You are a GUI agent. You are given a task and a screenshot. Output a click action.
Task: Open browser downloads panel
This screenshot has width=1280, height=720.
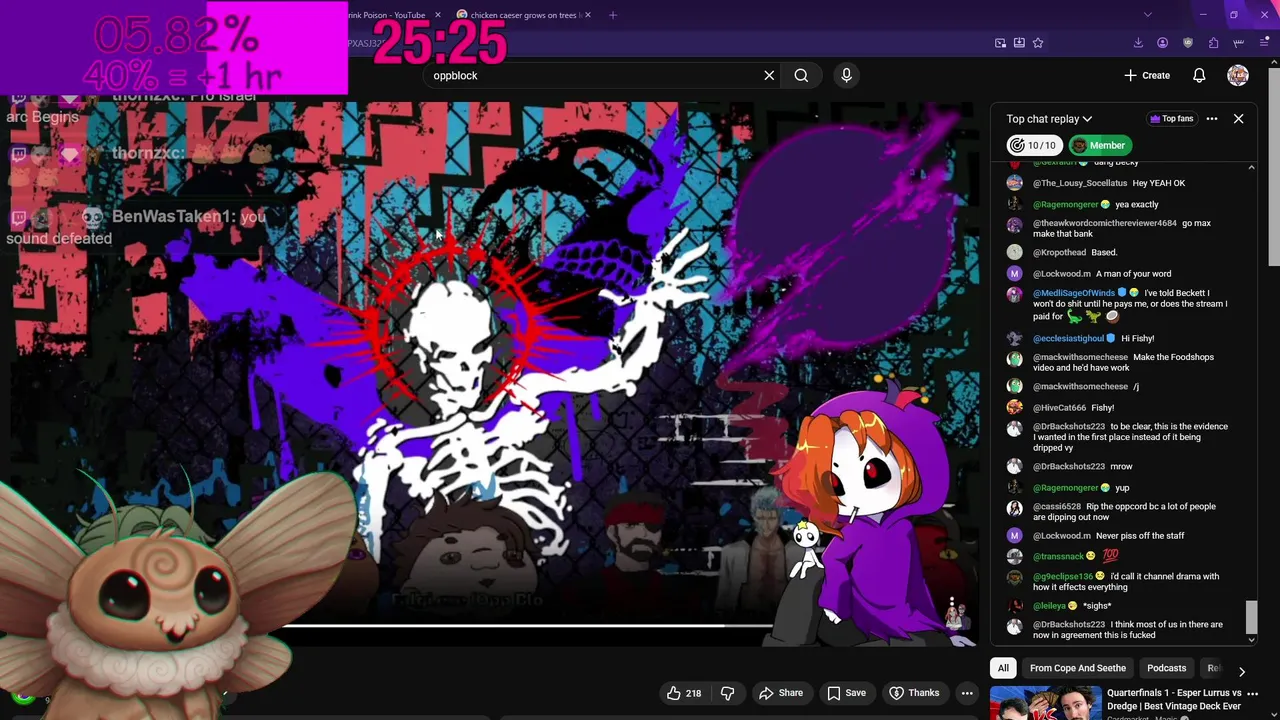[x=1138, y=43]
